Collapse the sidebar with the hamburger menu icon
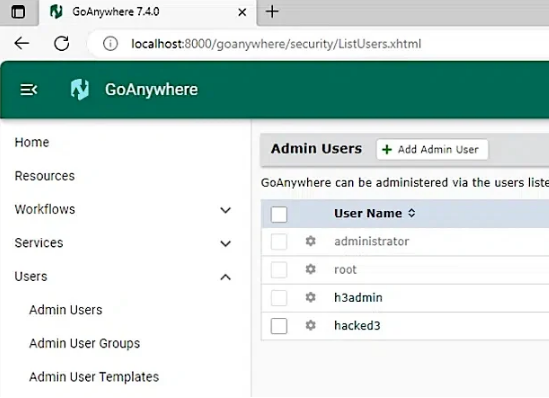This screenshot has height=398, width=549. tap(28, 90)
